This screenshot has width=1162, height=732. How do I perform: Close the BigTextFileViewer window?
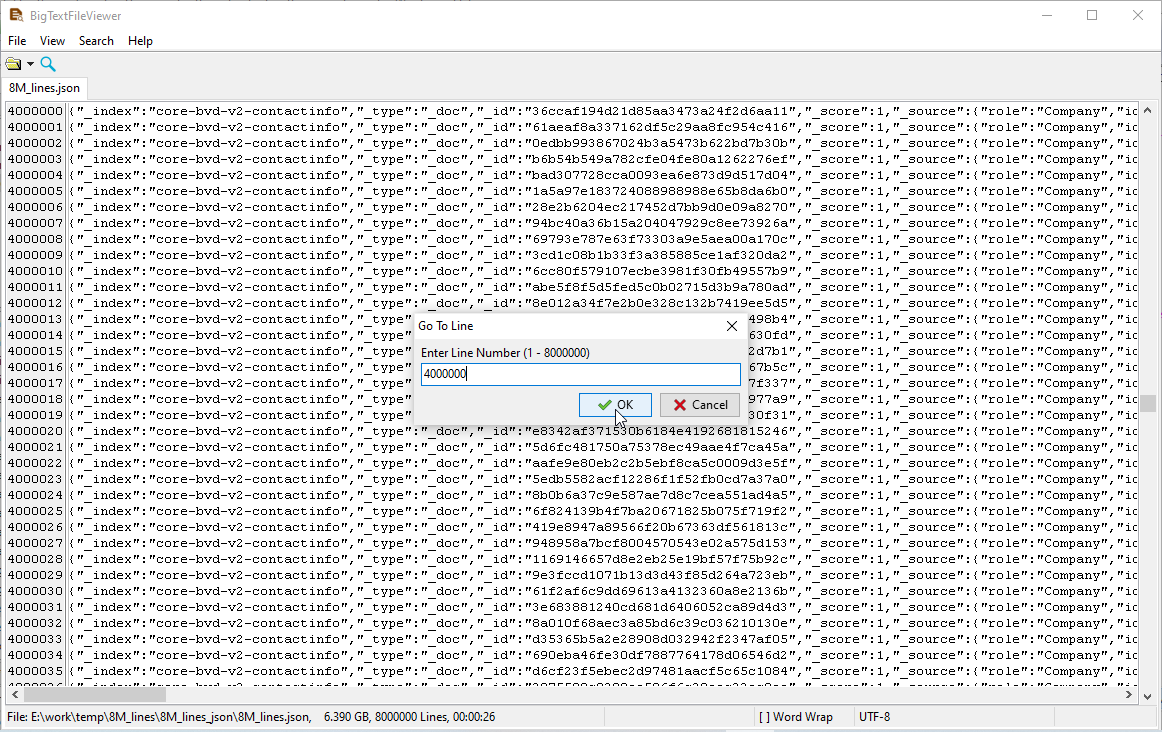(1138, 15)
